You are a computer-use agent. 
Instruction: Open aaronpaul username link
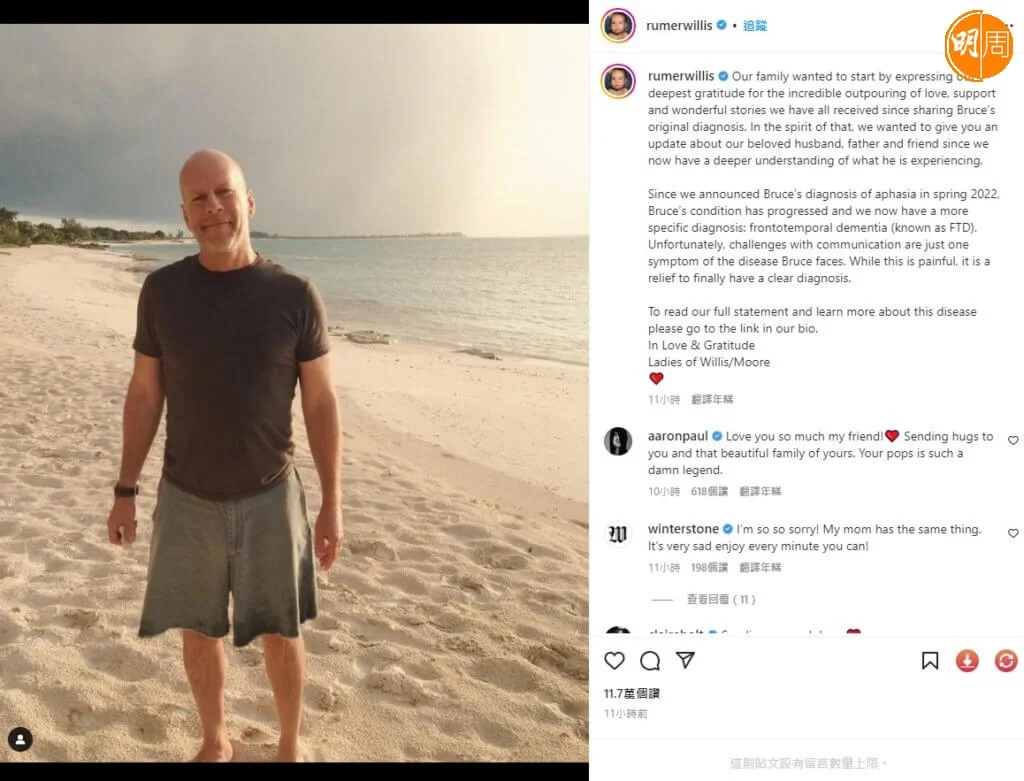(678, 436)
